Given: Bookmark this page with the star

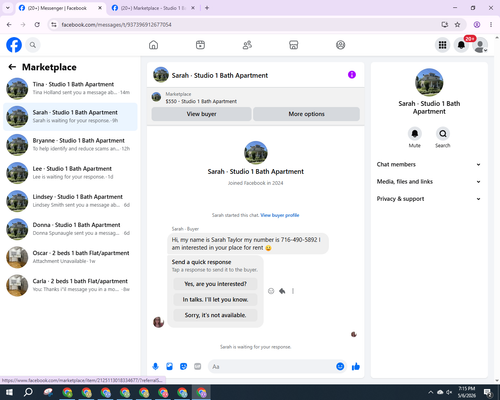Looking at the screenshot, I should point(457,25).
